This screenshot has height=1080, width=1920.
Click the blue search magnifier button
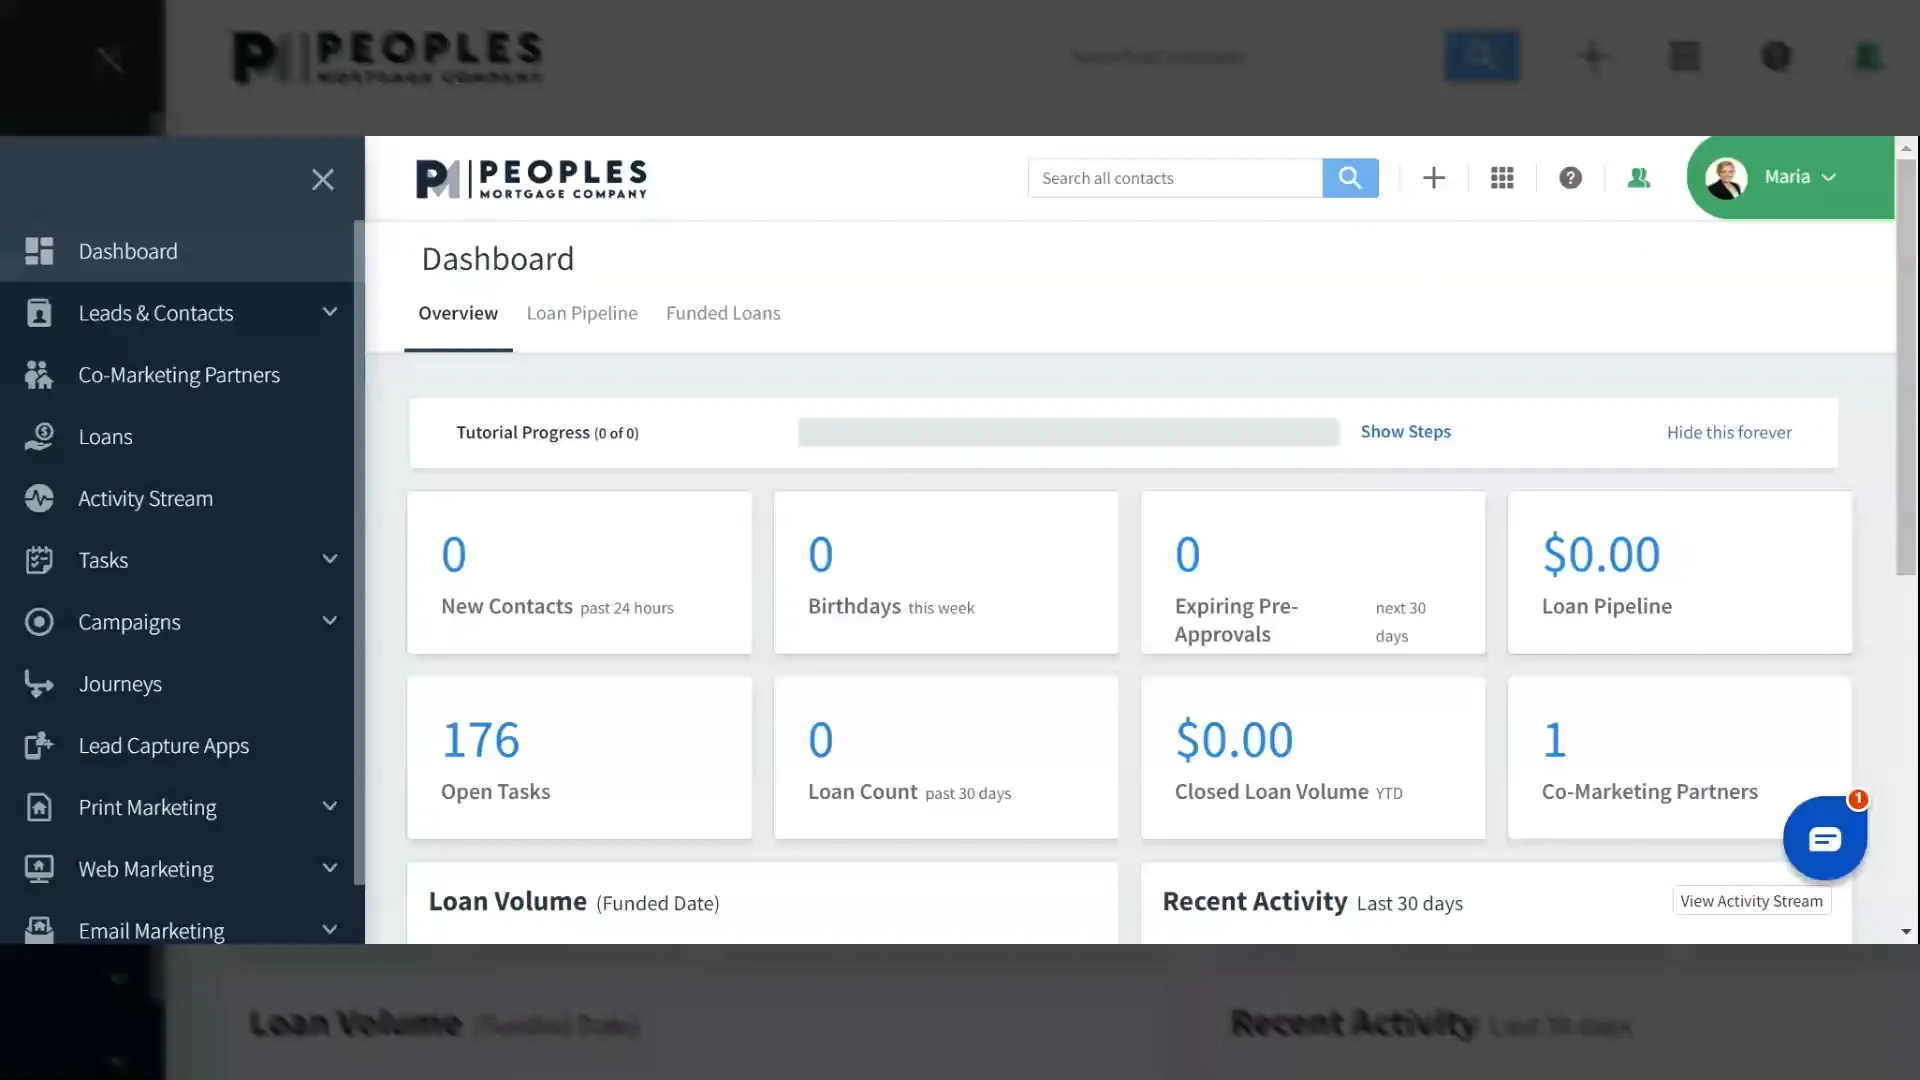(x=1350, y=178)
